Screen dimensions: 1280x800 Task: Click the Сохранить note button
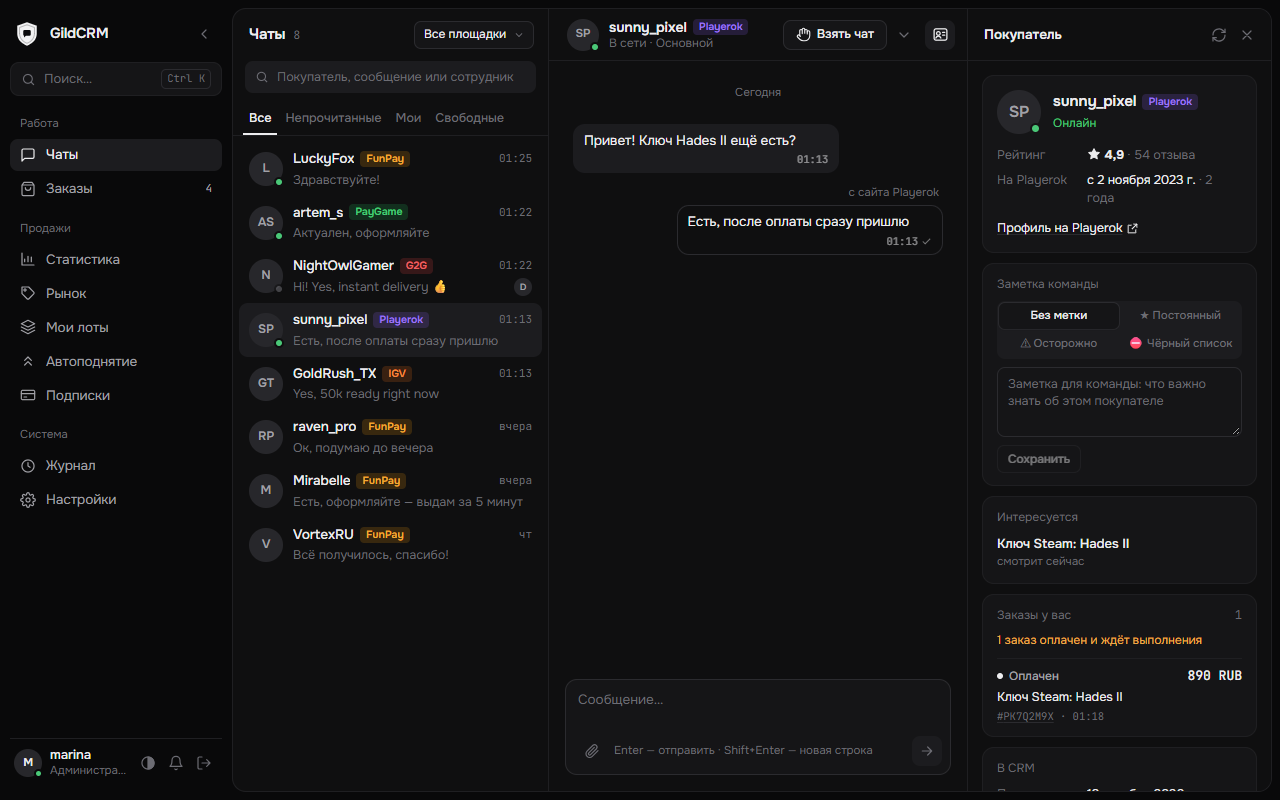click(1039, 459)
